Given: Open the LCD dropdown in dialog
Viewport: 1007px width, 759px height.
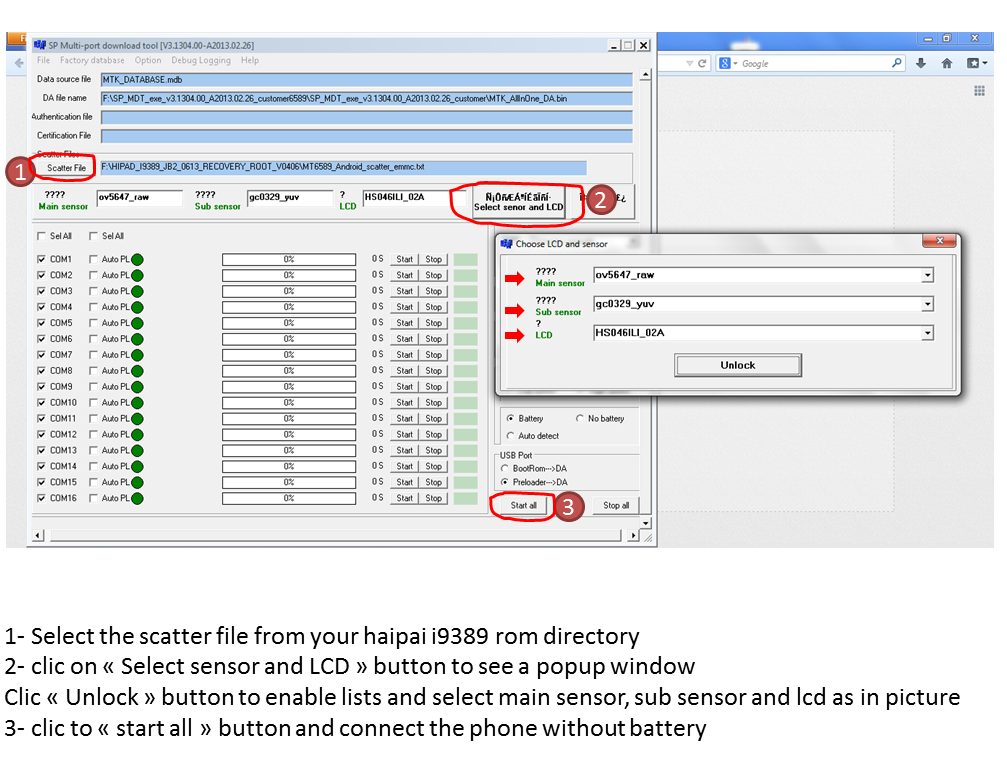Looking at the screenshot, I should pyautogui.click(x=927, y=333).
